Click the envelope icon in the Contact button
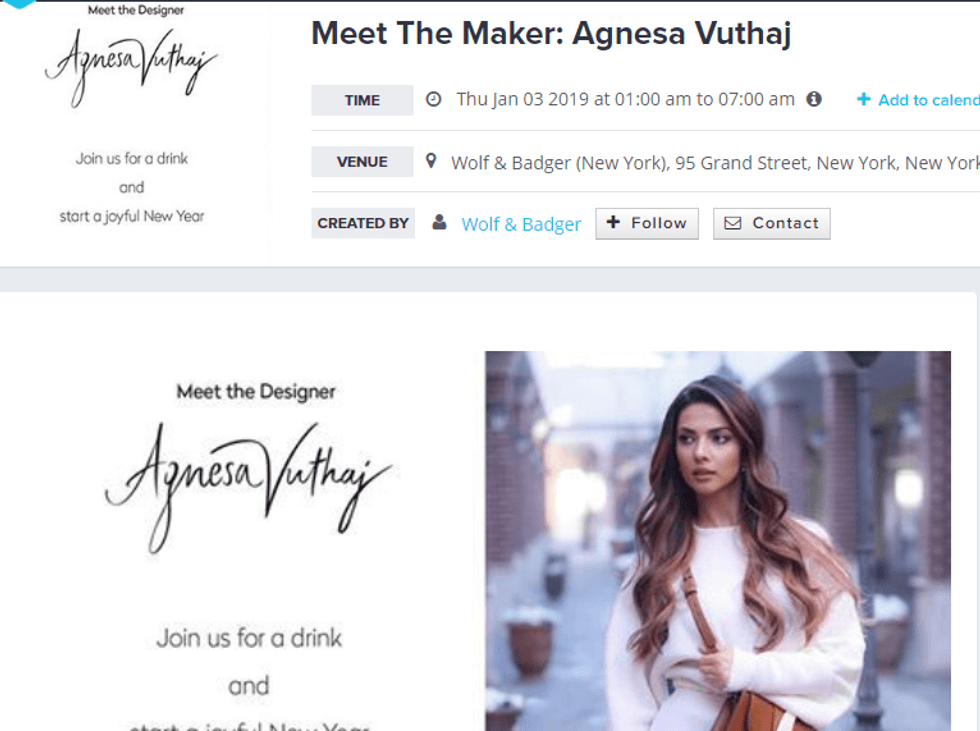Image resolution: width=980 pixels, height=731 pixels. [732, 223]
